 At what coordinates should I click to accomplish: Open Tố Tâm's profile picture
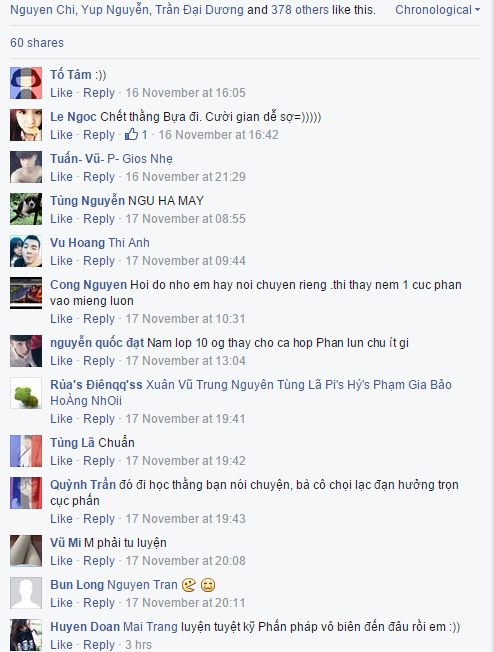[26, 83]
